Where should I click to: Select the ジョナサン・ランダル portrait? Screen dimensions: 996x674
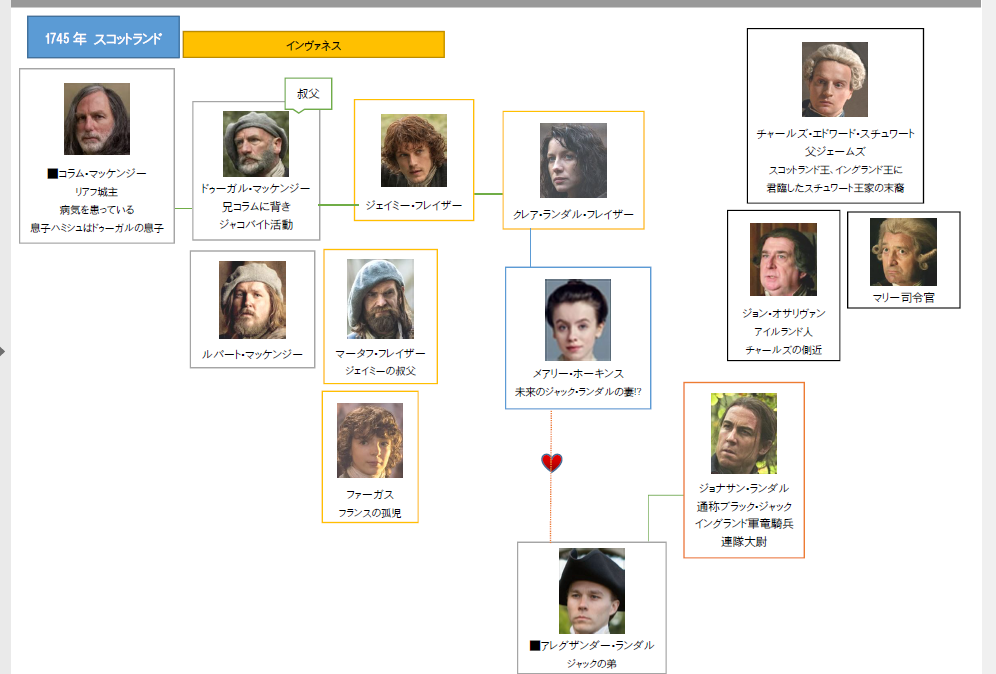coord(744,433)
